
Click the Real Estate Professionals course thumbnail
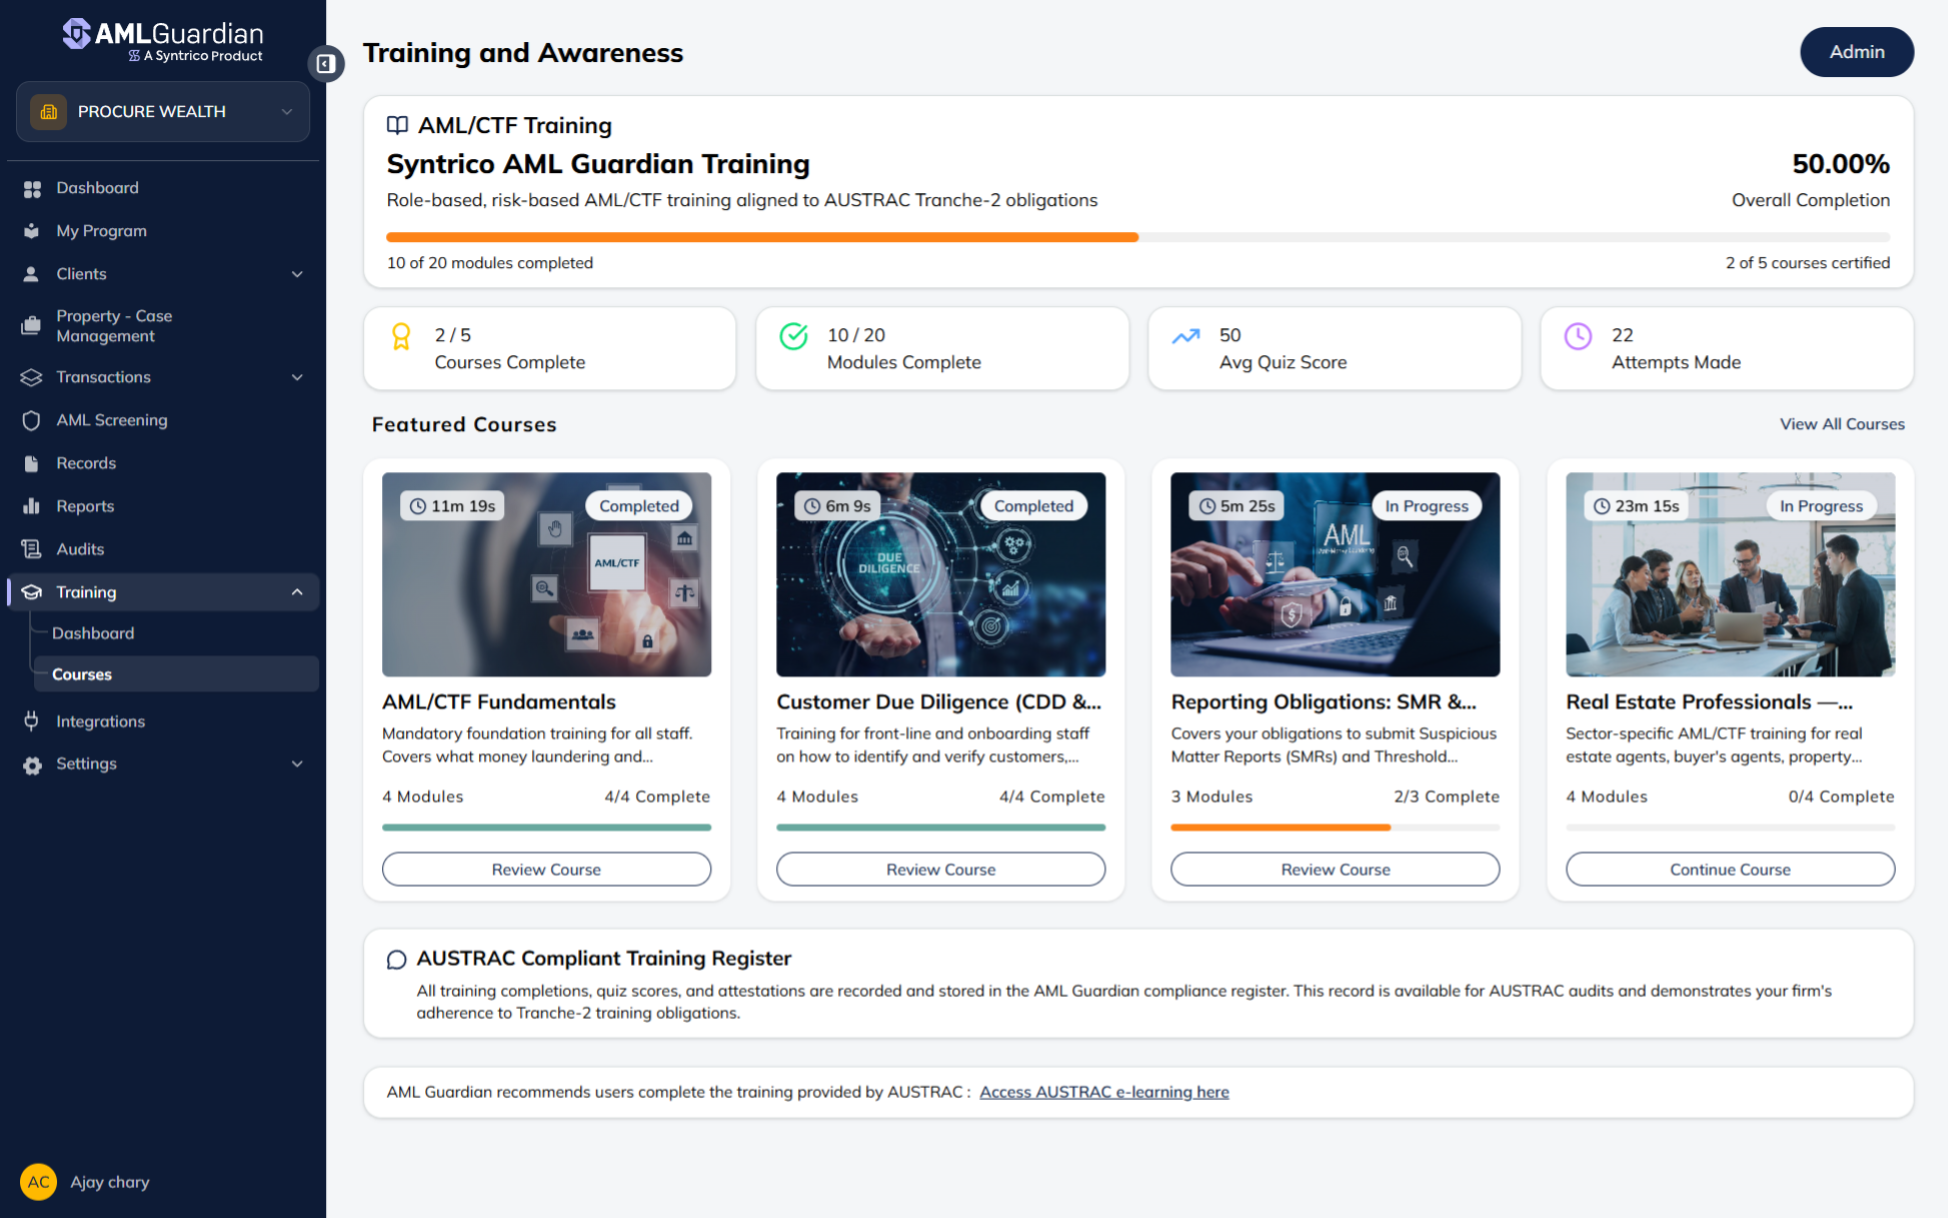(1730, 575)
